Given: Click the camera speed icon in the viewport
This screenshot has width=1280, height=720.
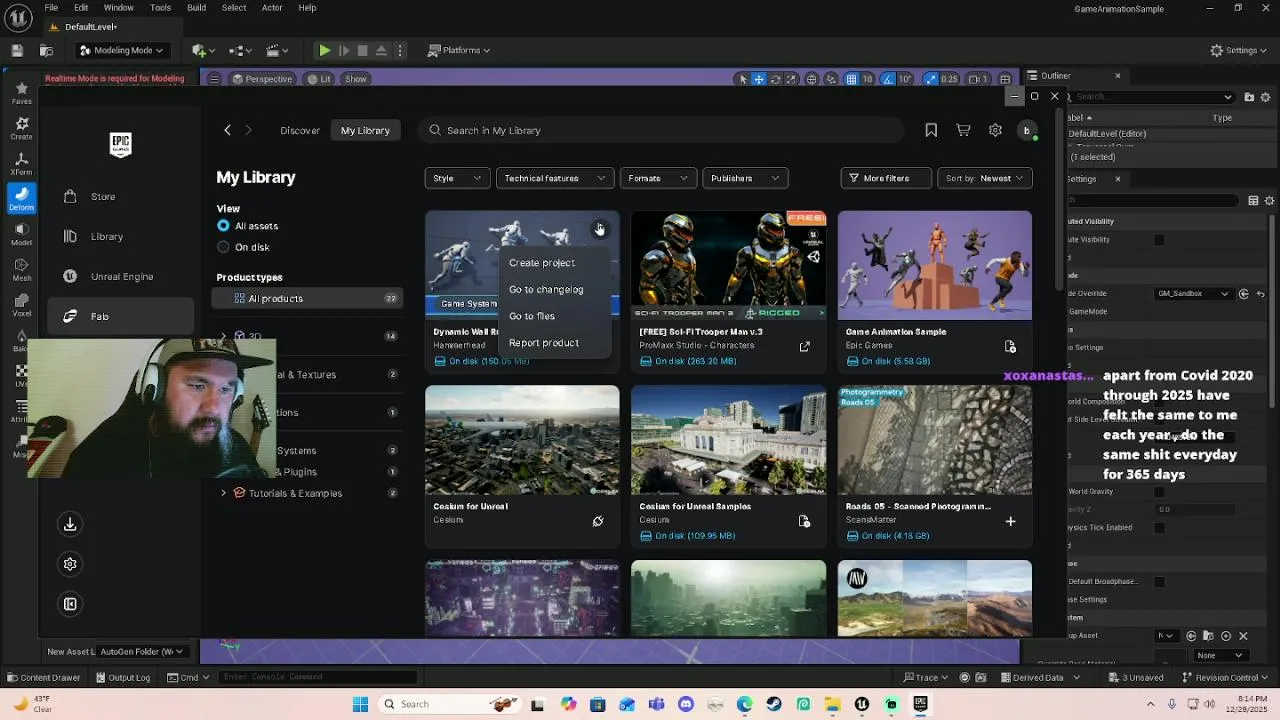Looking at the screenshot, I should pos(976,79).
